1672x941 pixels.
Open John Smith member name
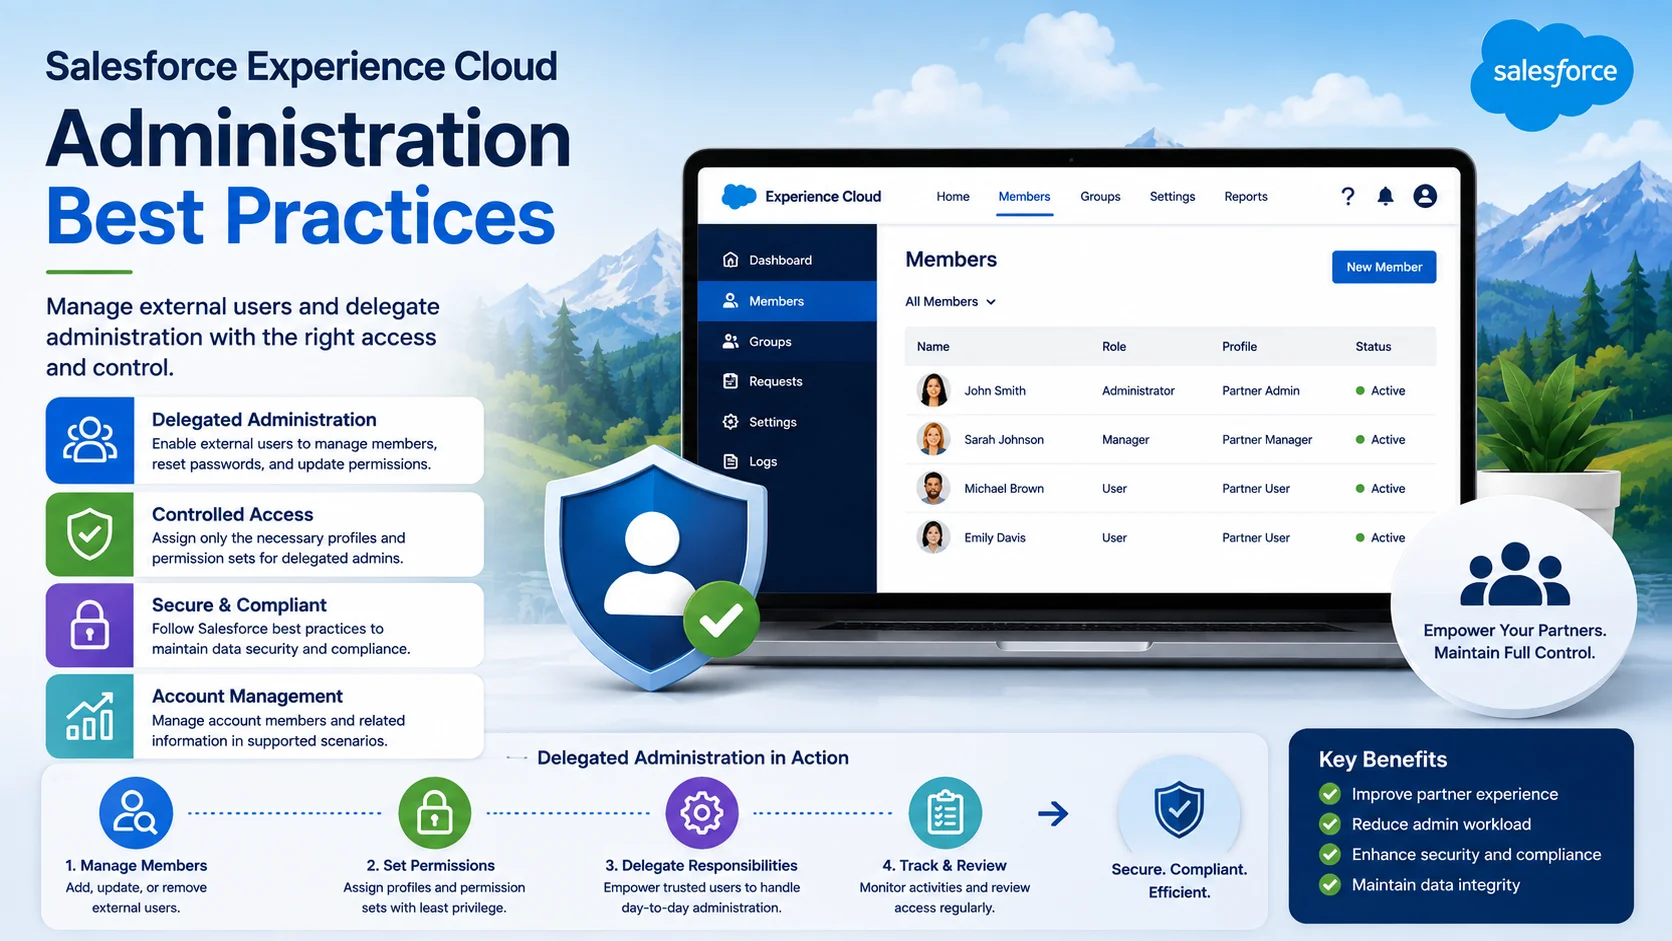[x=995, y=390]
